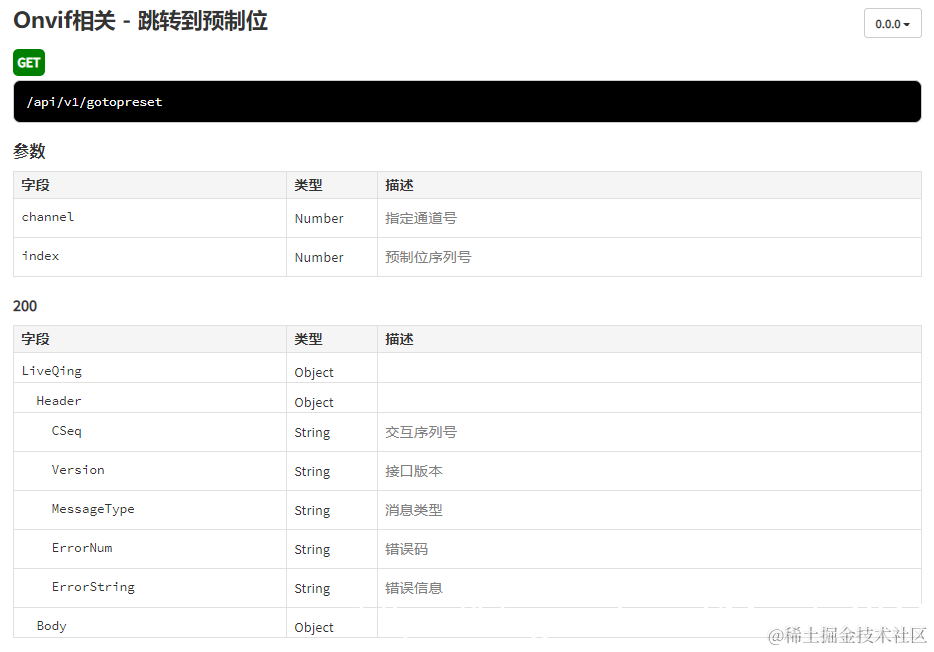Click the Object type in the Header row
This screenshot has height=652, width=934.
coord(314,403)
